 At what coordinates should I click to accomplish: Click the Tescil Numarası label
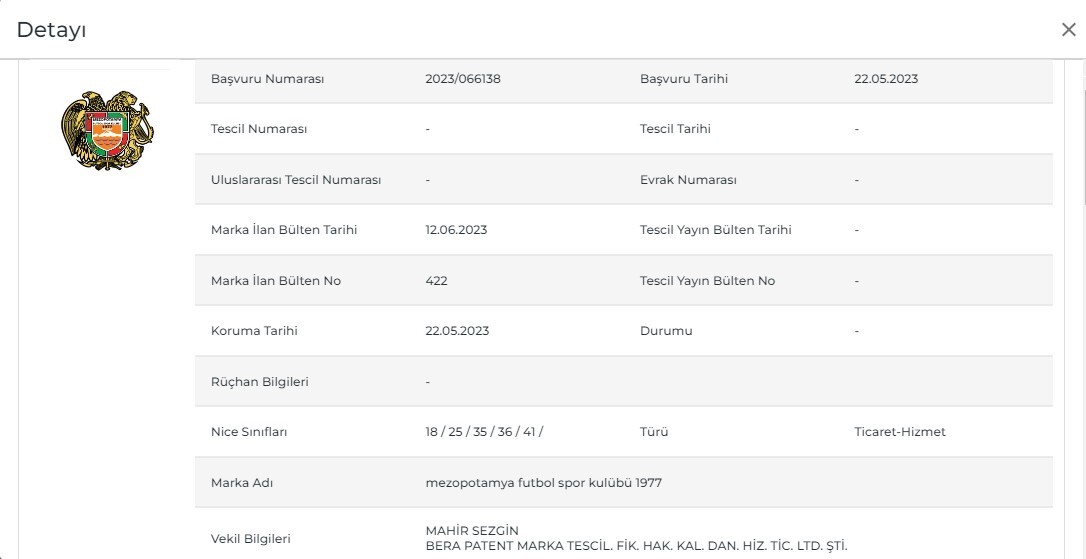(x=259, y=129)
